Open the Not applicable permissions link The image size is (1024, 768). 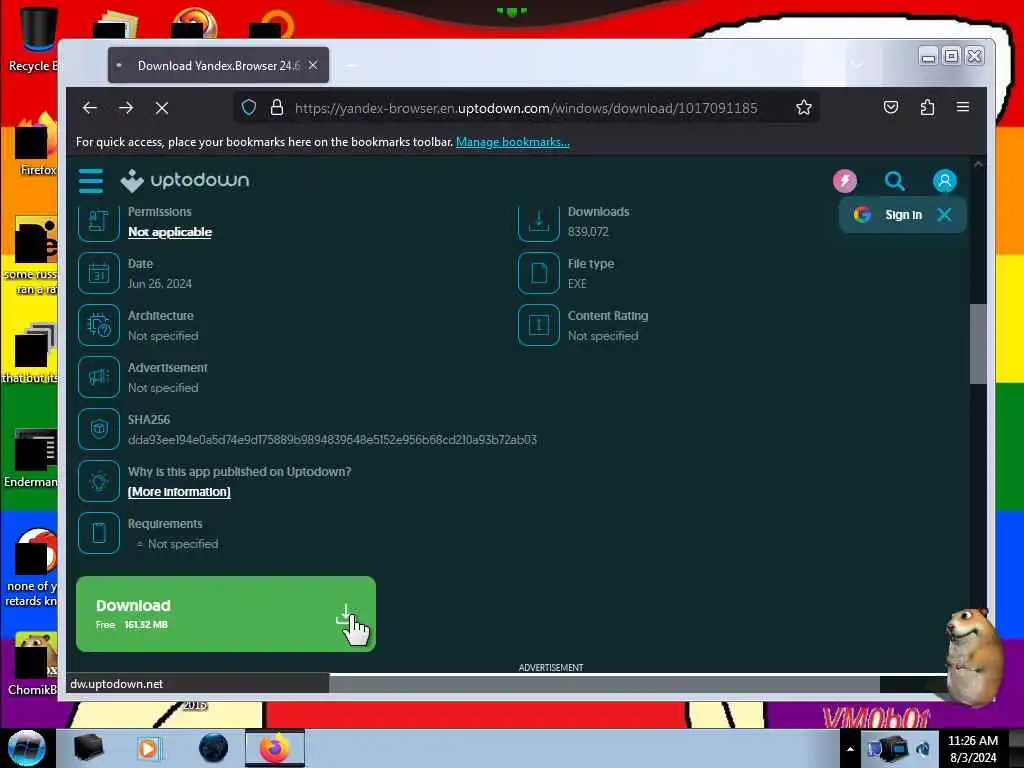(170, 232)
